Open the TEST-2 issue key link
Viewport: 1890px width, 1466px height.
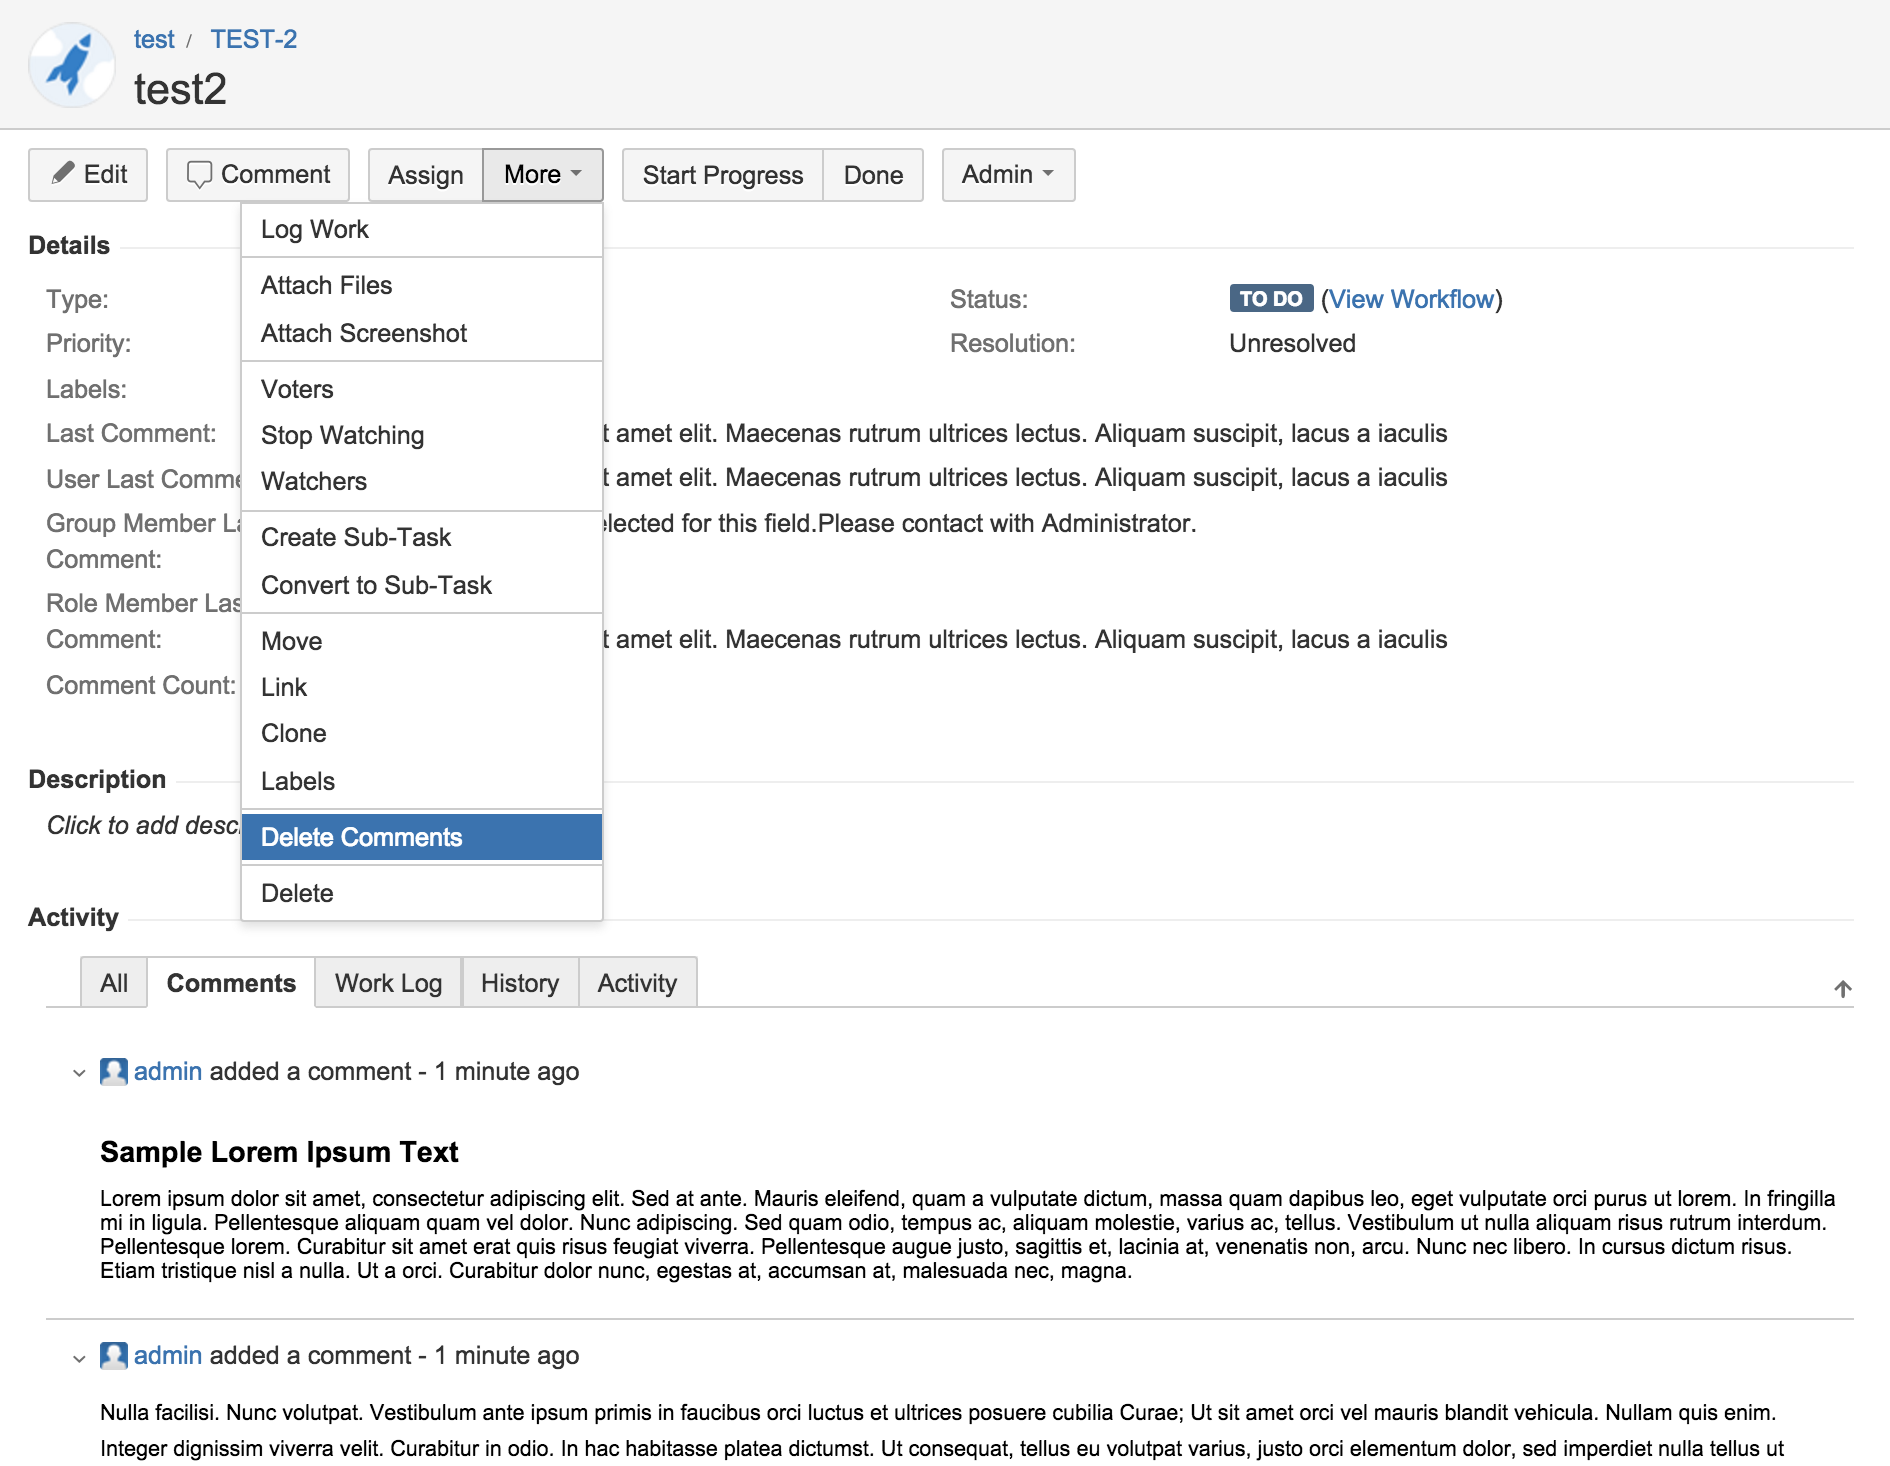253,39
